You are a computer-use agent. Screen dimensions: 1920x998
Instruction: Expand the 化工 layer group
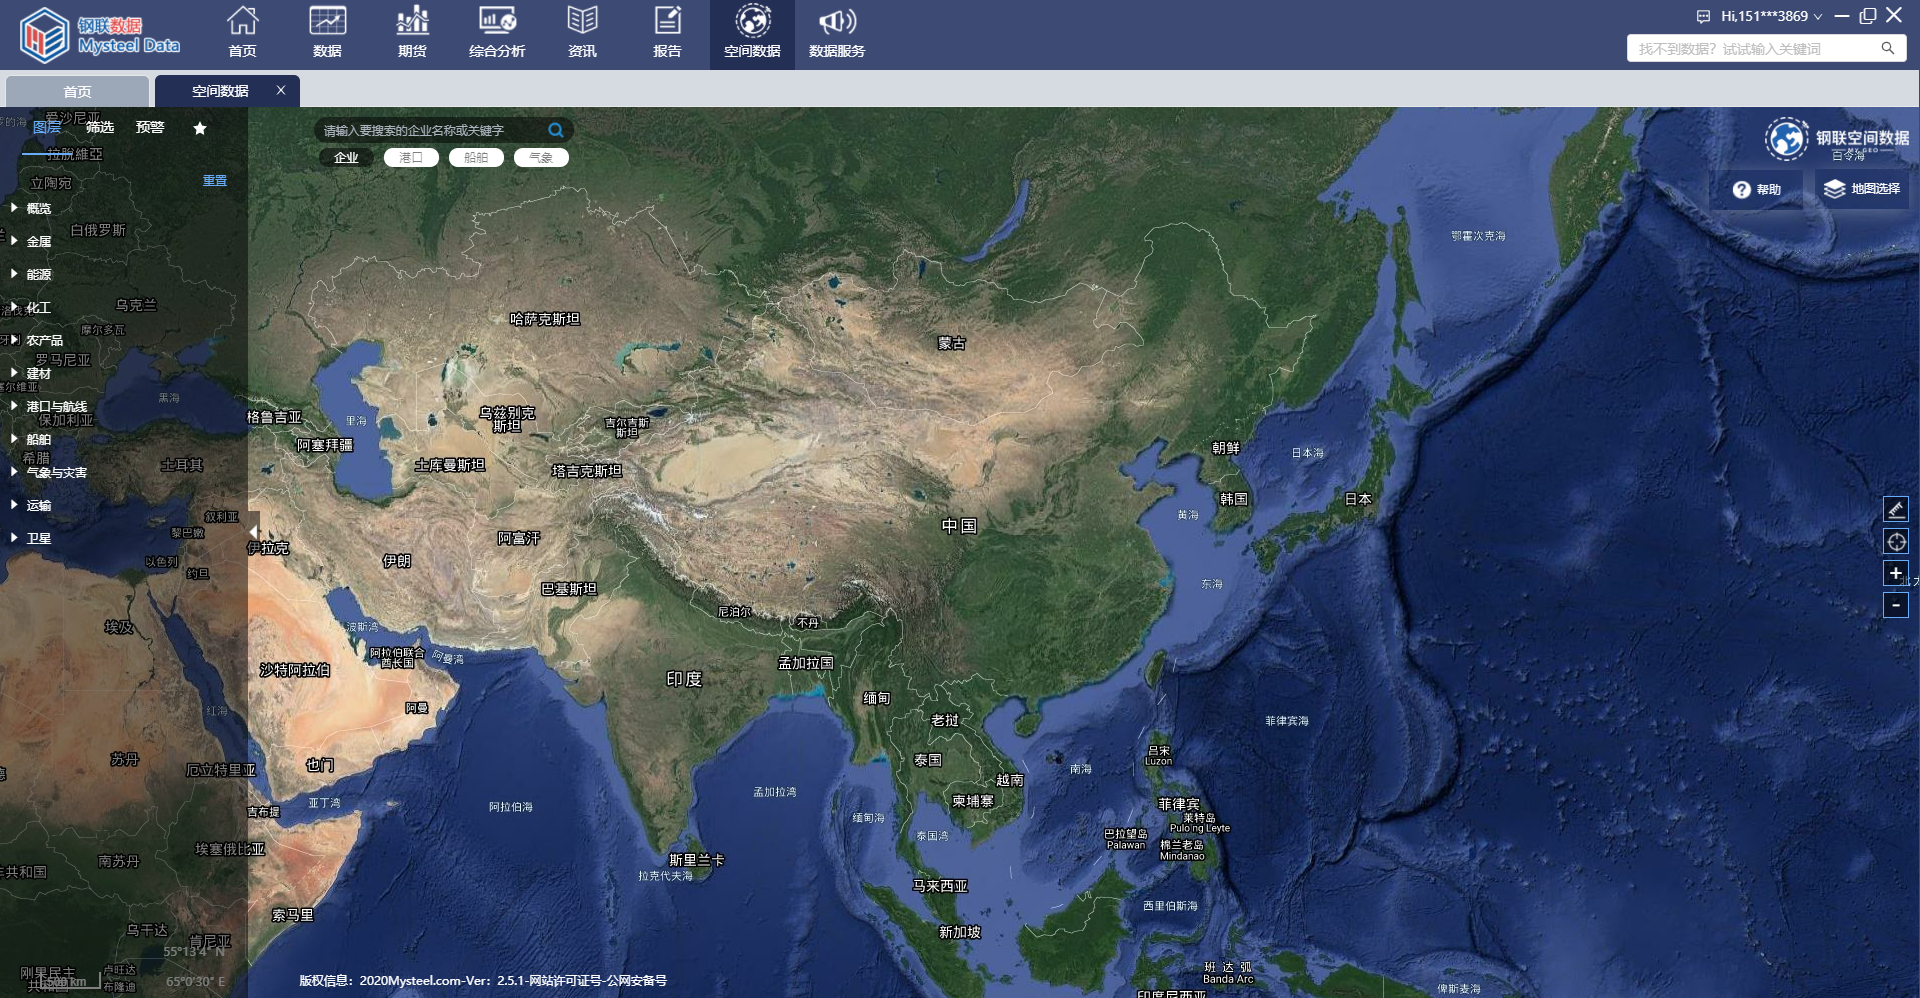coord(14,307)
